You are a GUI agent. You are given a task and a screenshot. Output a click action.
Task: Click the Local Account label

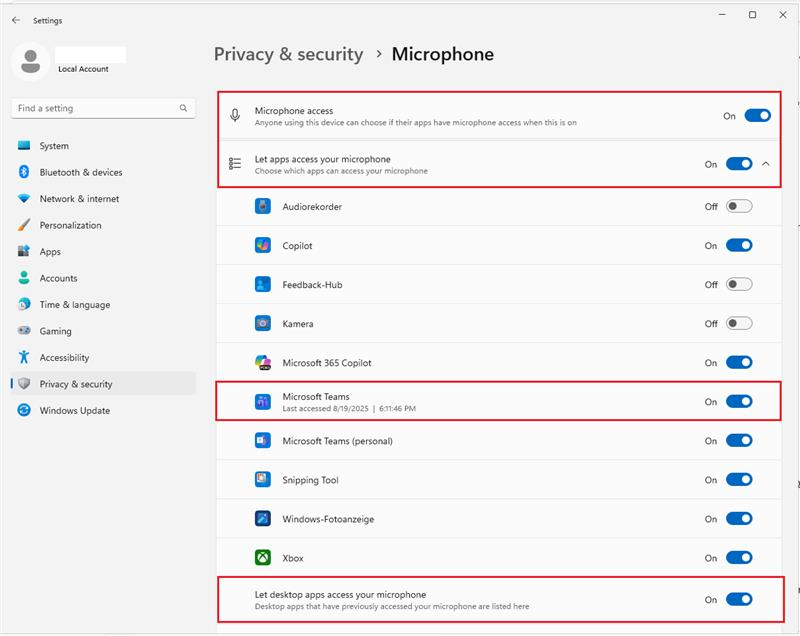click(x=83, y=69)
